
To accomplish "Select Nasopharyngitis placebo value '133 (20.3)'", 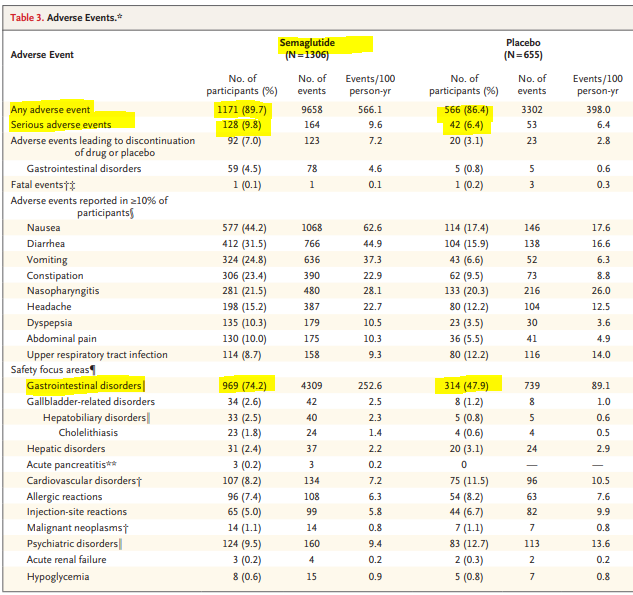I will tap(466, 291).
